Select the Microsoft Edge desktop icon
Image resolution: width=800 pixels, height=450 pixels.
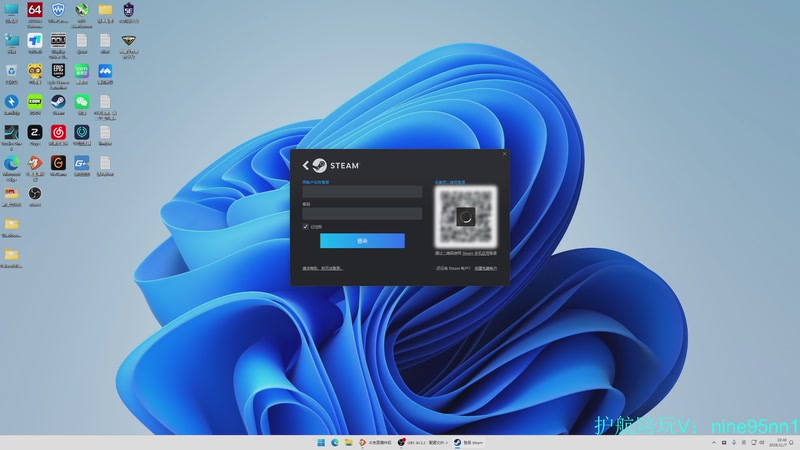11,163
